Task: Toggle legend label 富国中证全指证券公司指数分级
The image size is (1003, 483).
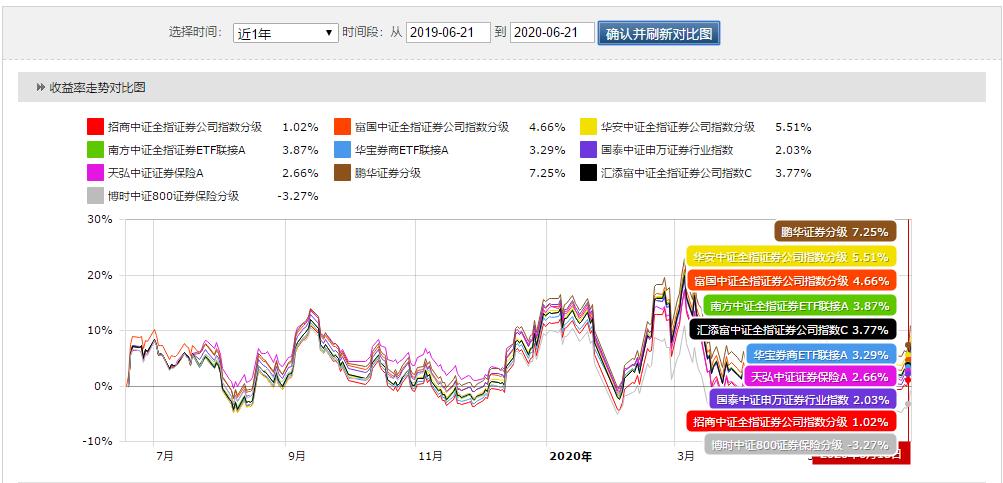Action: pyautogui.click(x=432, y=127)
